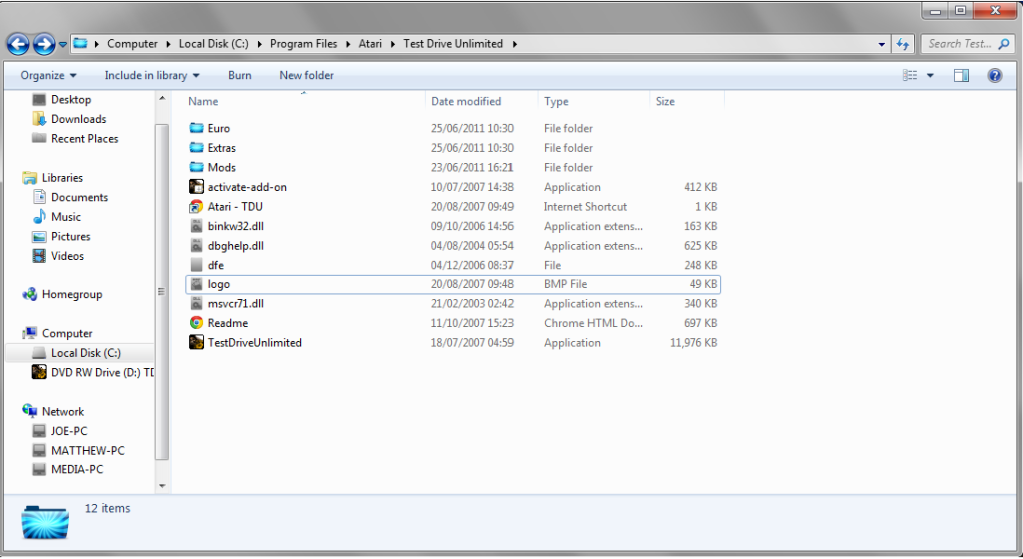The width and height of the screenshot is (1023, 559).
Task: Click the Back navigation arrow button
Action: coord(18,44)
